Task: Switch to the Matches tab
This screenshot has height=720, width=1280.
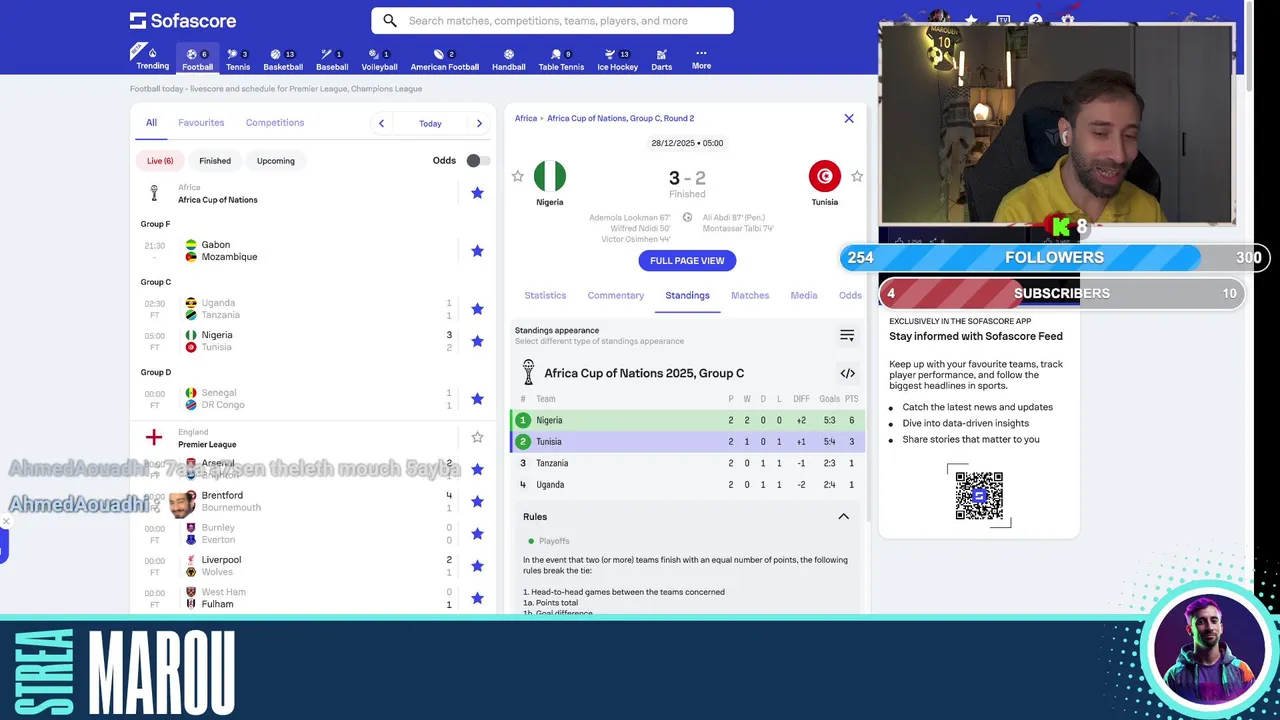Action: coord(750,295)
